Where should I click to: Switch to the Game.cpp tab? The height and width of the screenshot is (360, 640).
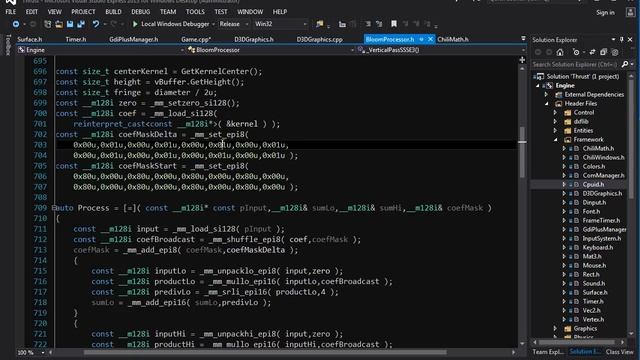[196, 39]
